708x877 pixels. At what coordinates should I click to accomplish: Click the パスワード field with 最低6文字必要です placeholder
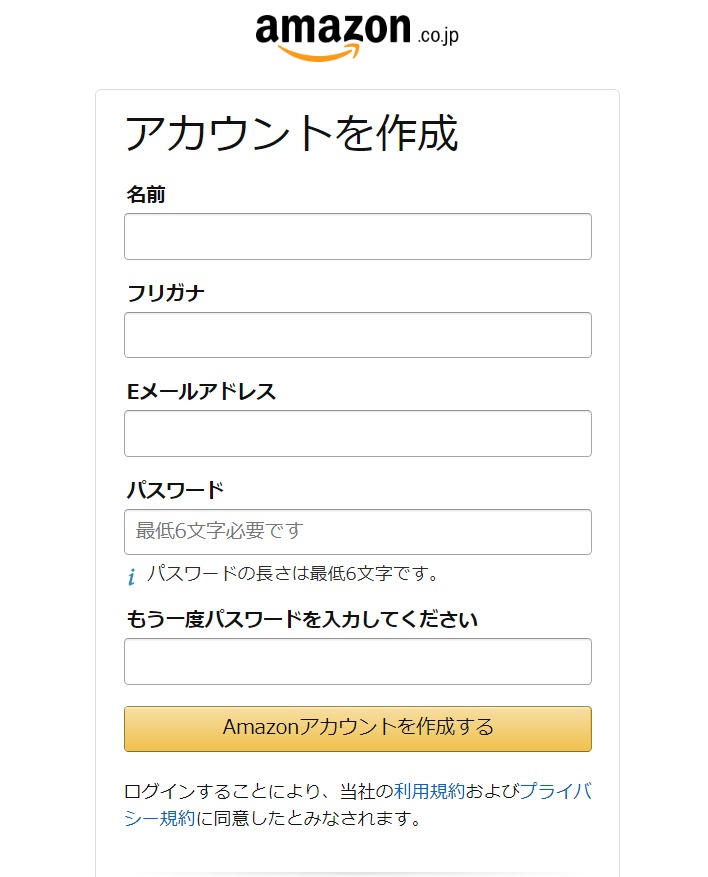click(357, 532)
